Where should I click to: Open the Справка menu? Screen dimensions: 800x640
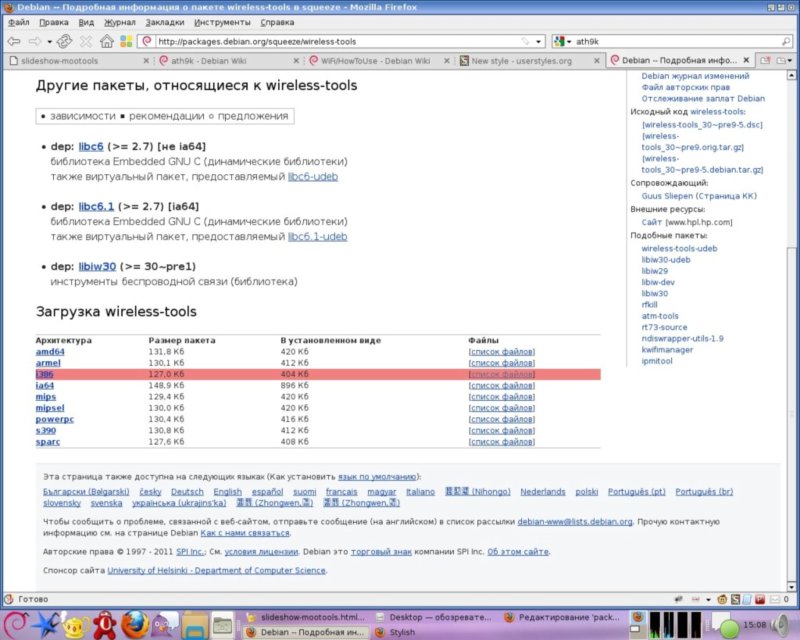click(277, 22)
